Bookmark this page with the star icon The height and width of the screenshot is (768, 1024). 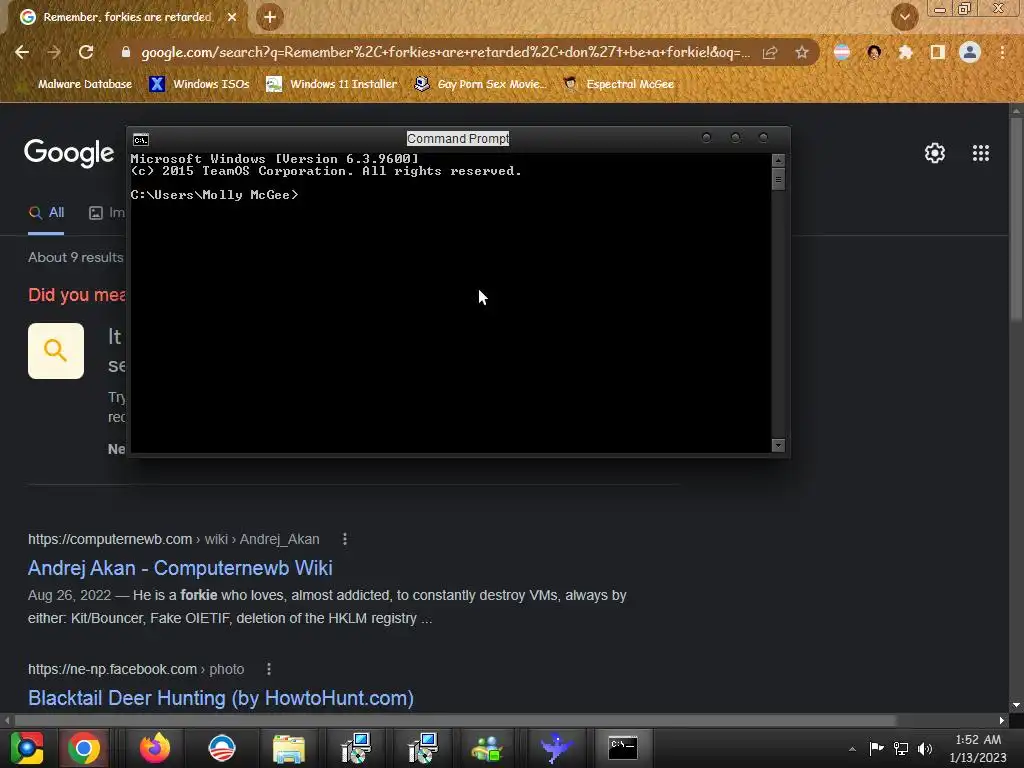tap(802, 52)
